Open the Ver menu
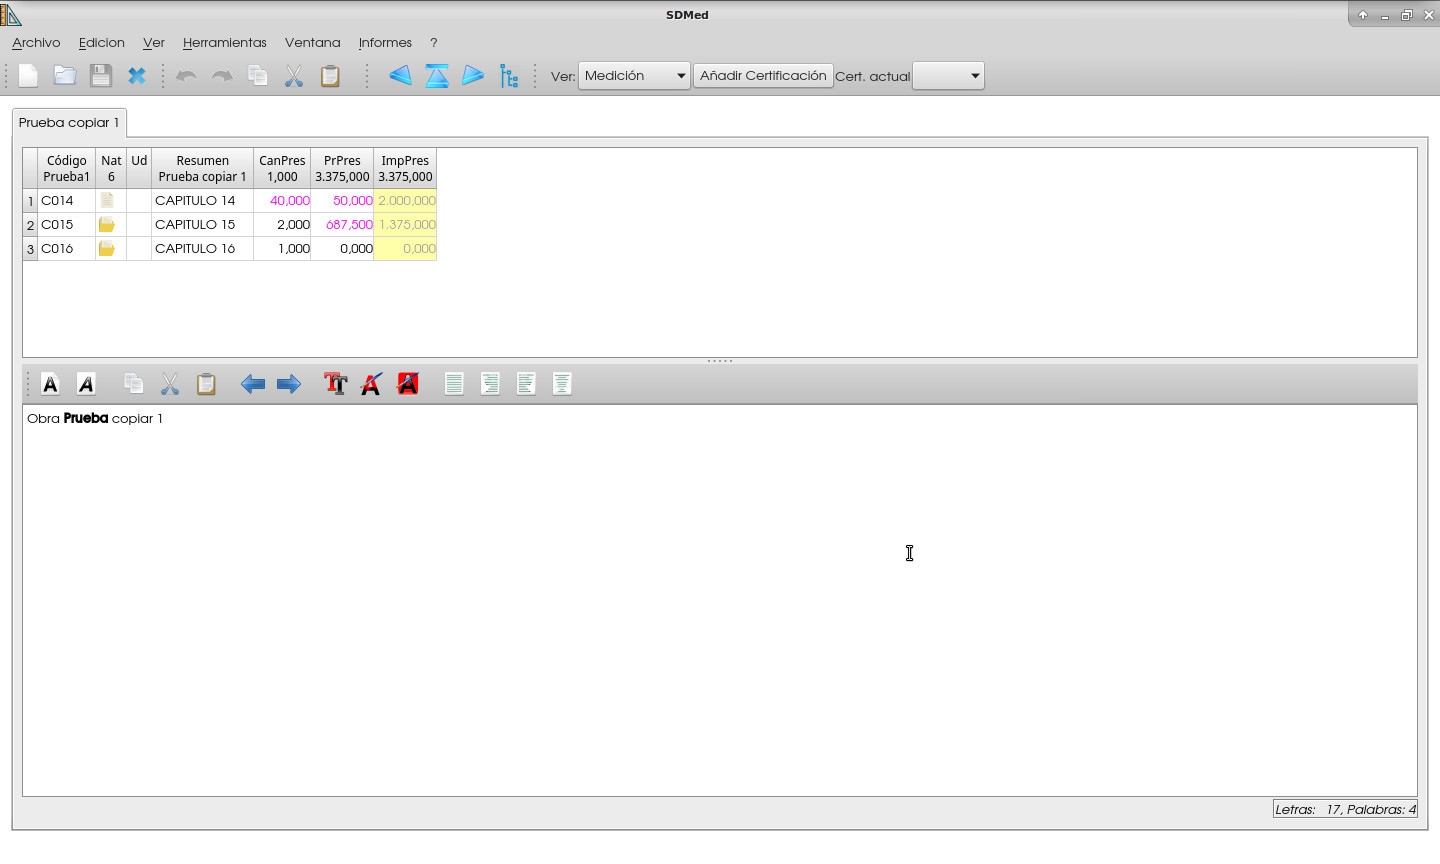This screenshot has height=864, width=1440. tap(154, 43)
